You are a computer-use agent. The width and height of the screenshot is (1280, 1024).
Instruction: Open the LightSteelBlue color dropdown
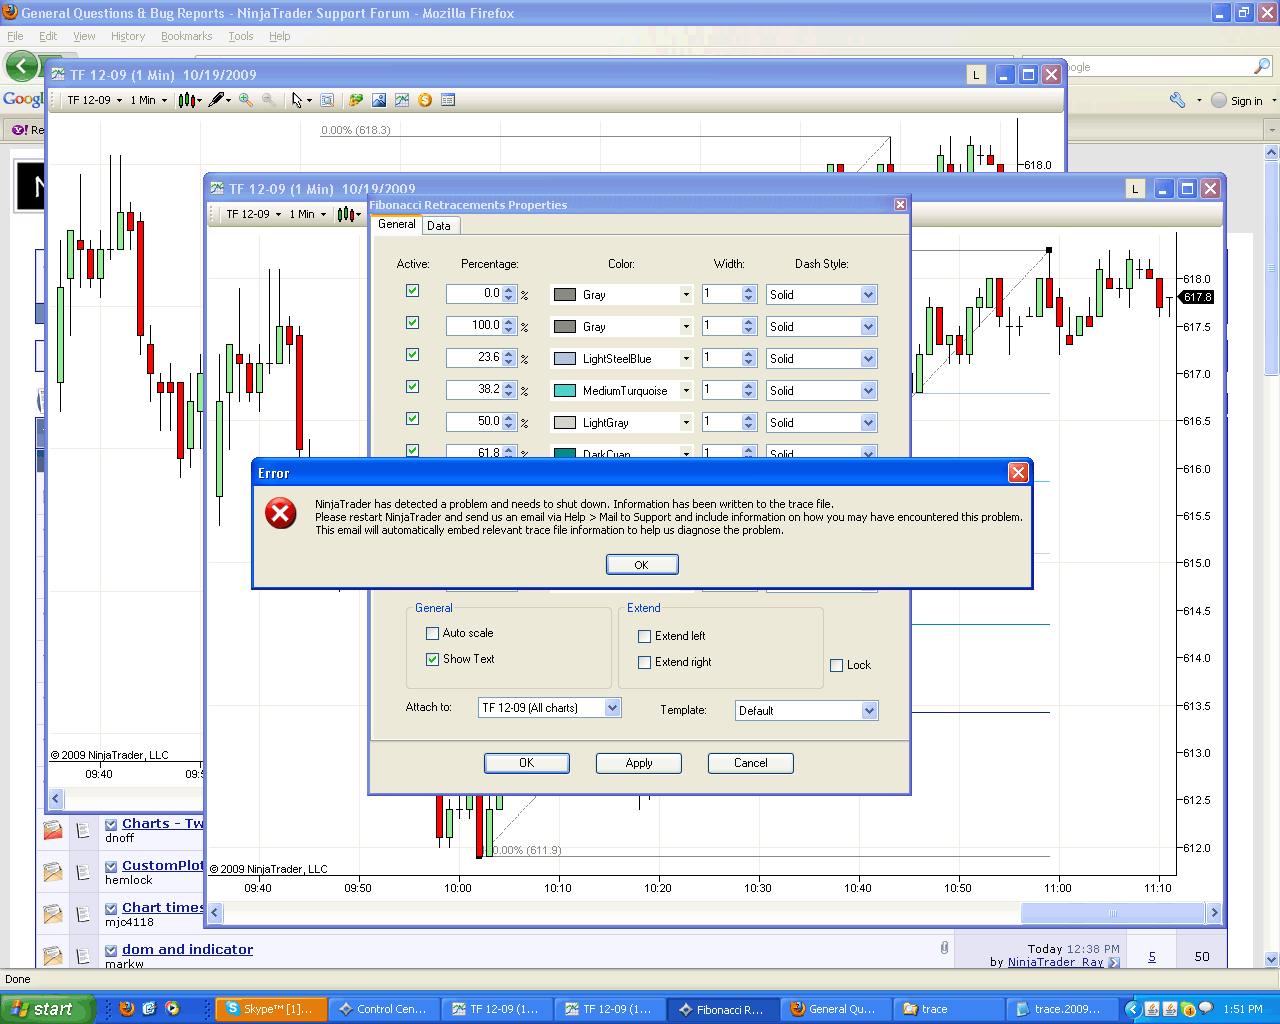[x=686, y=359]
